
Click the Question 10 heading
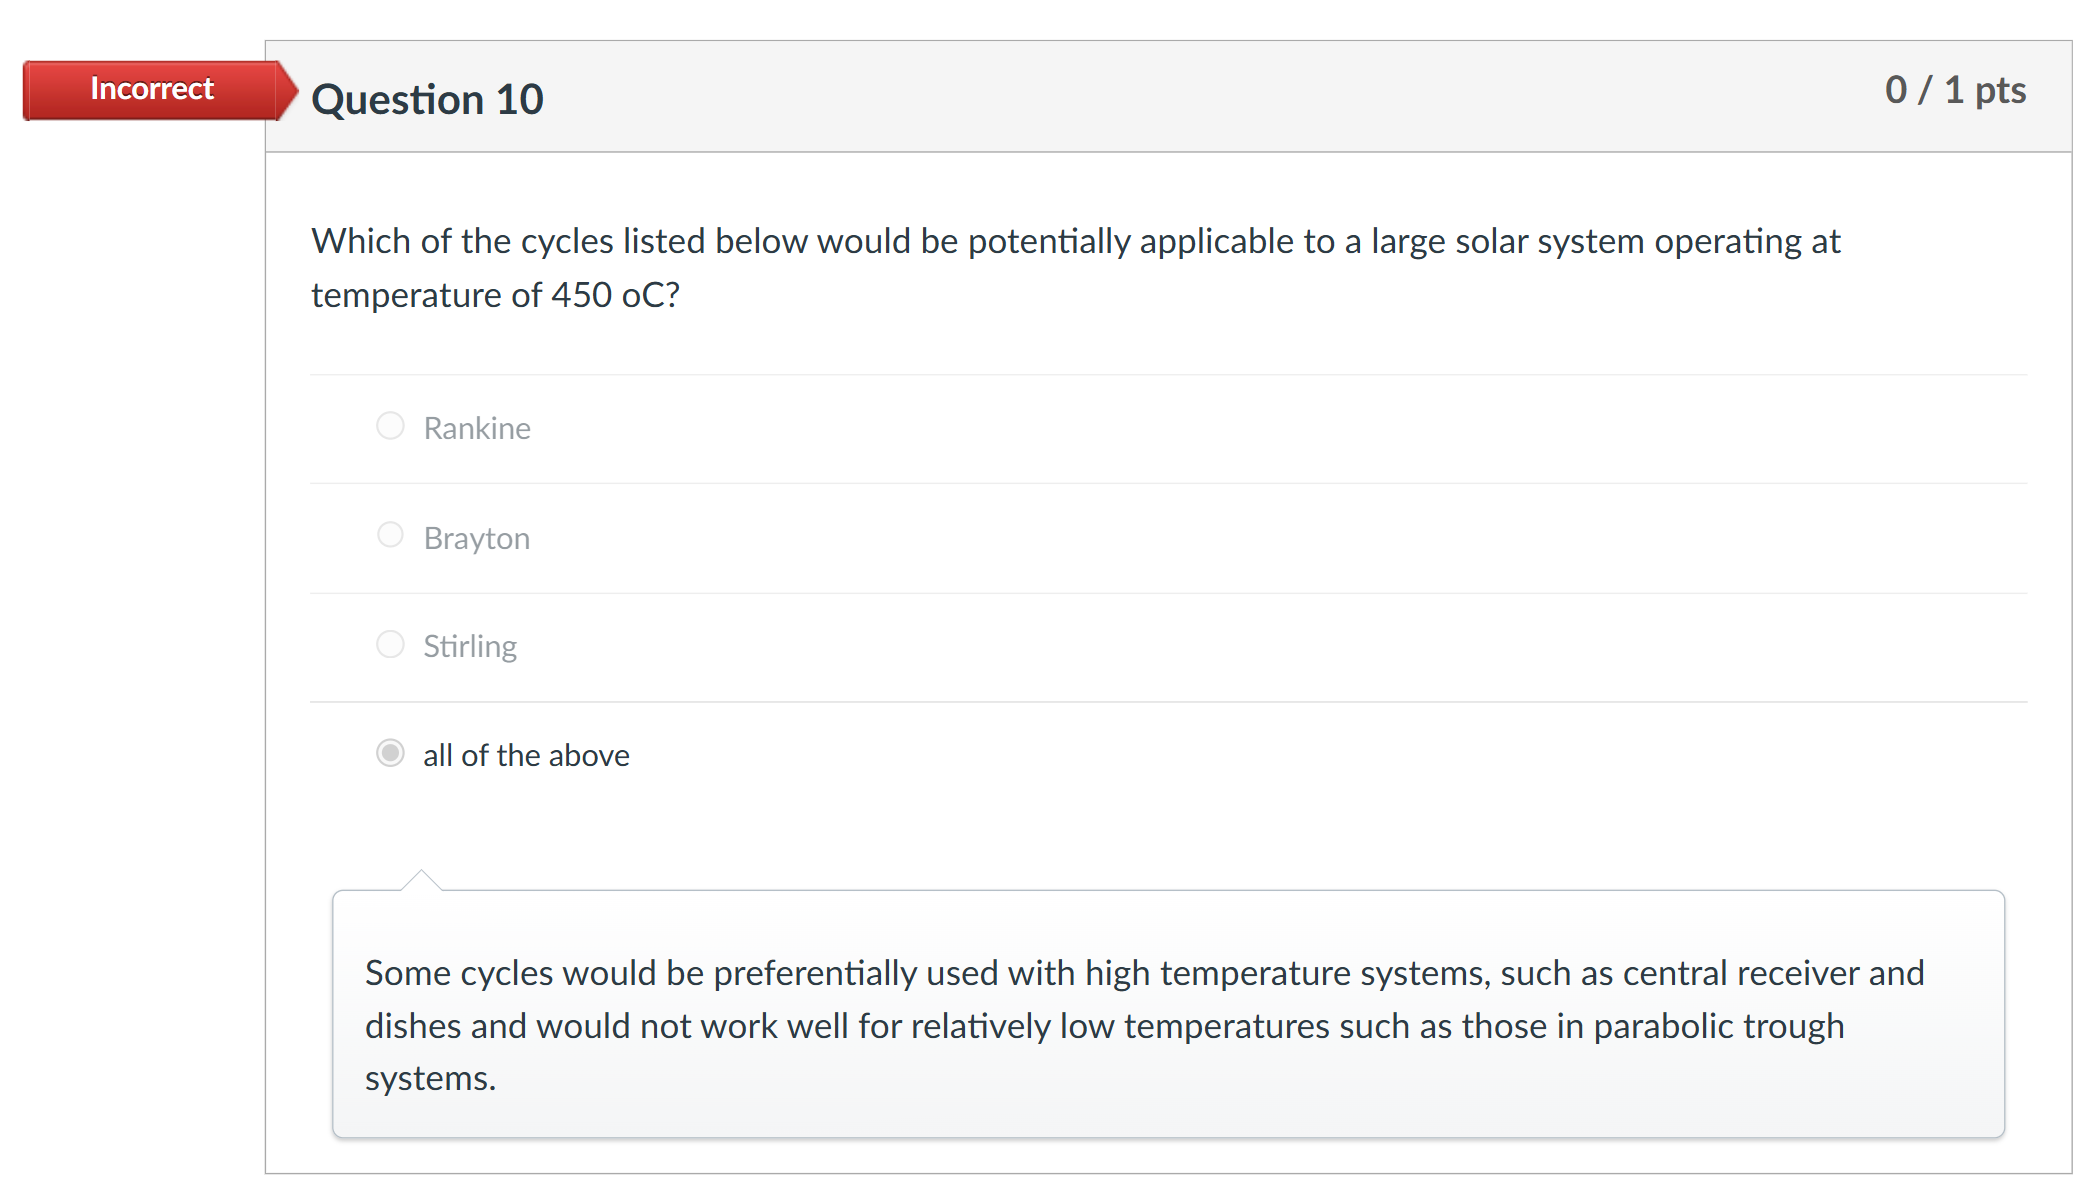click(x=427, y=97)
